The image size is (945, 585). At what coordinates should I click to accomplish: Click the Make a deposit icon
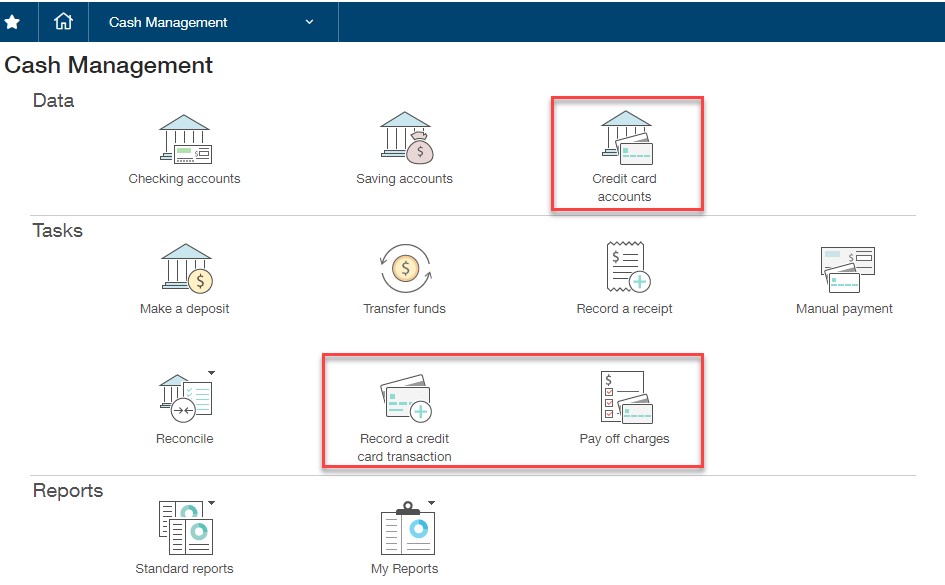(x=185, y=268)
